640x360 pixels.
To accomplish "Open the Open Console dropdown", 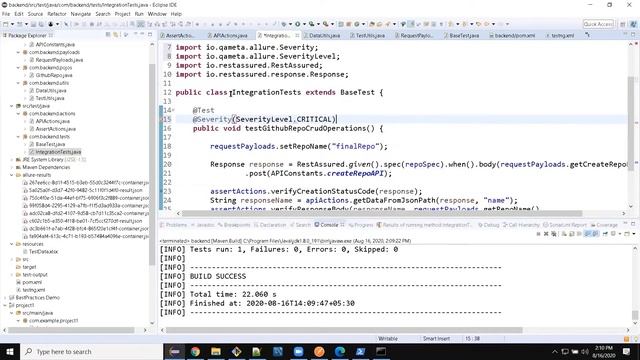I will pyautogui.click(x=633, y=234).
